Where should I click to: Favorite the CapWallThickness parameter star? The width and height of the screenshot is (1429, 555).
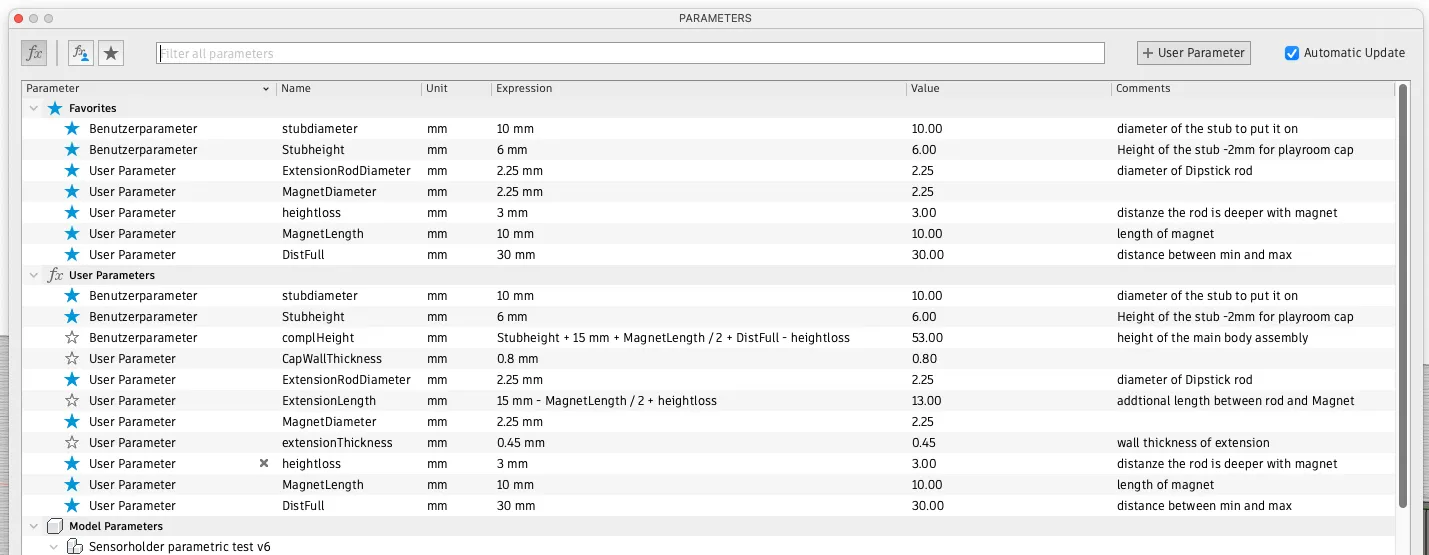(72, 359)
